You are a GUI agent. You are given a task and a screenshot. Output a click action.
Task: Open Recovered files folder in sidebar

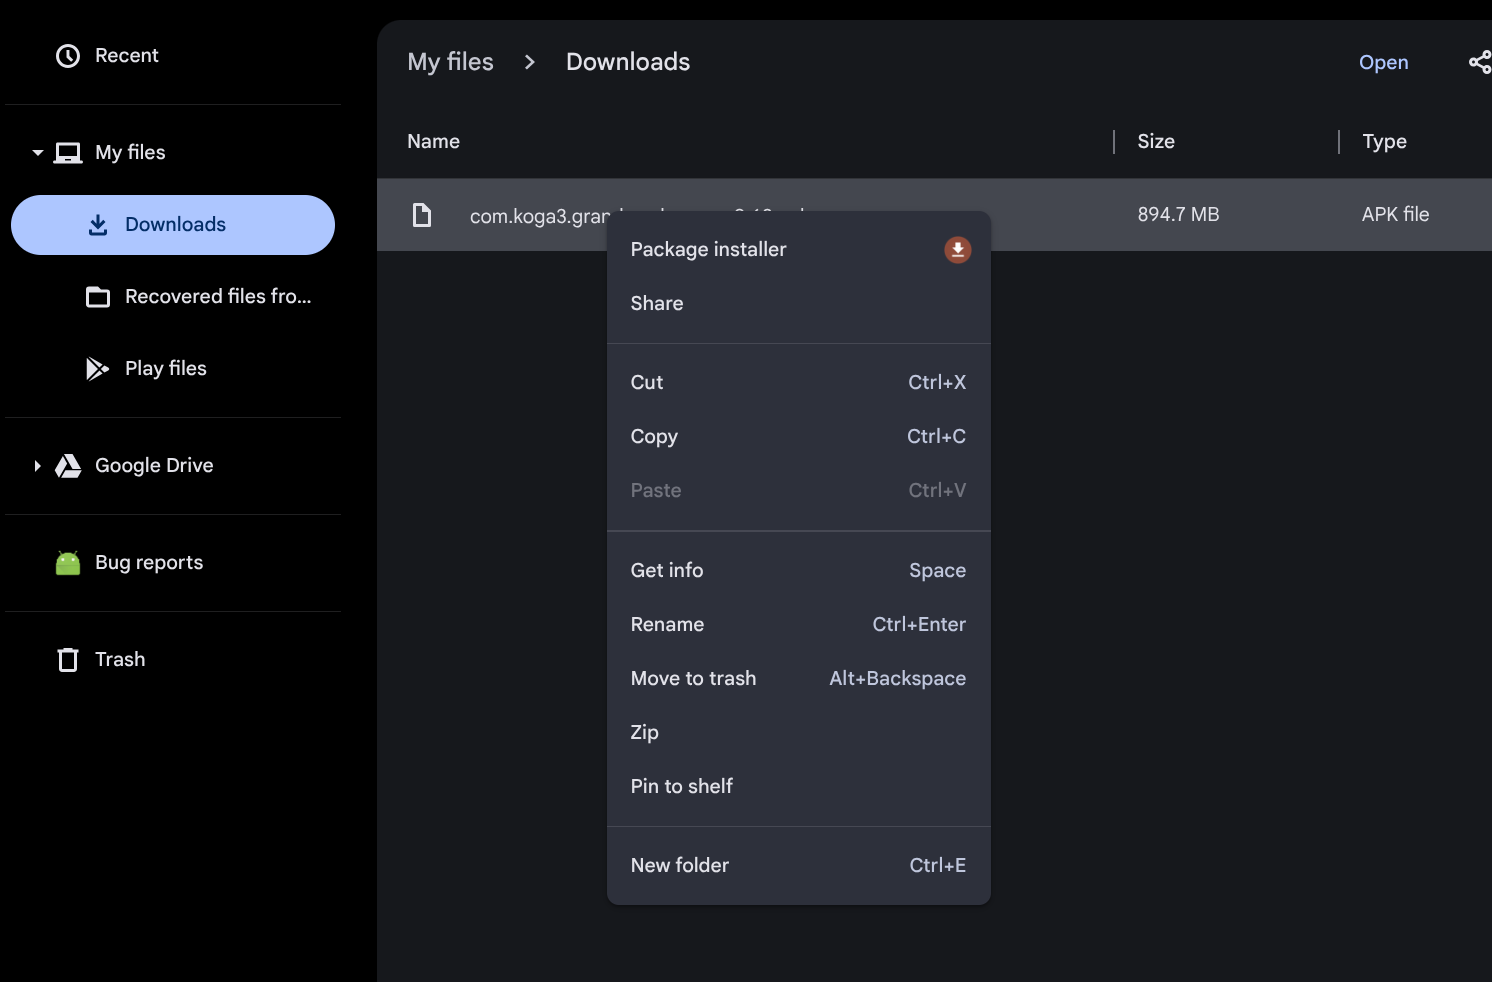click(x=217, y=297)
